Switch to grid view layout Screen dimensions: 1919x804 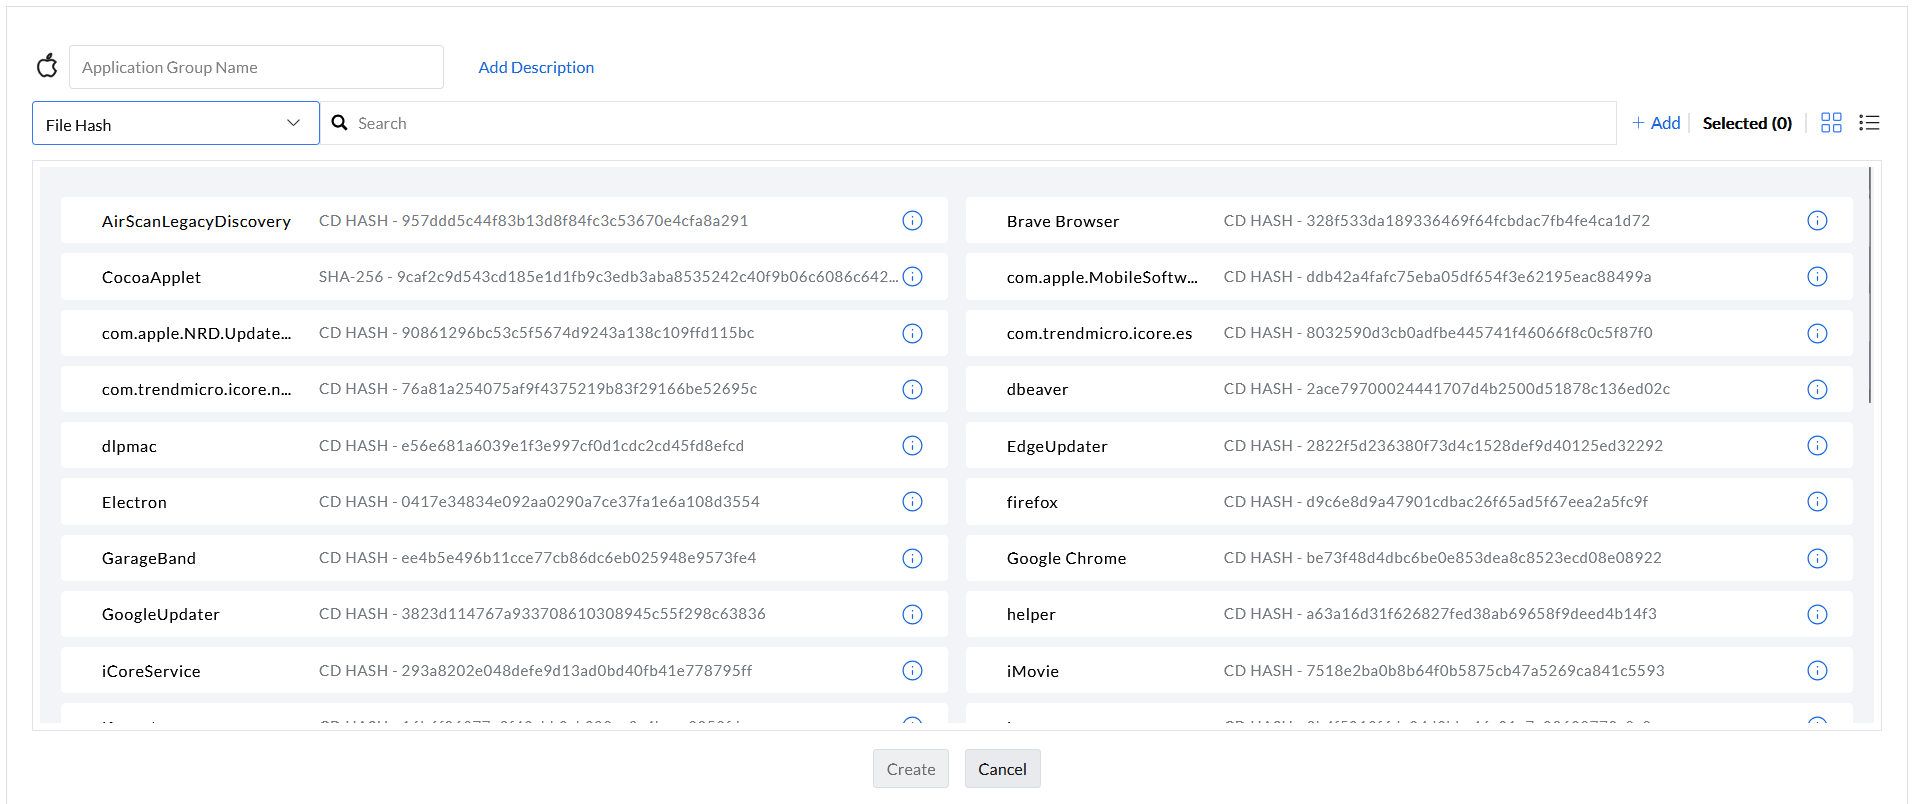pos(1831,123)
